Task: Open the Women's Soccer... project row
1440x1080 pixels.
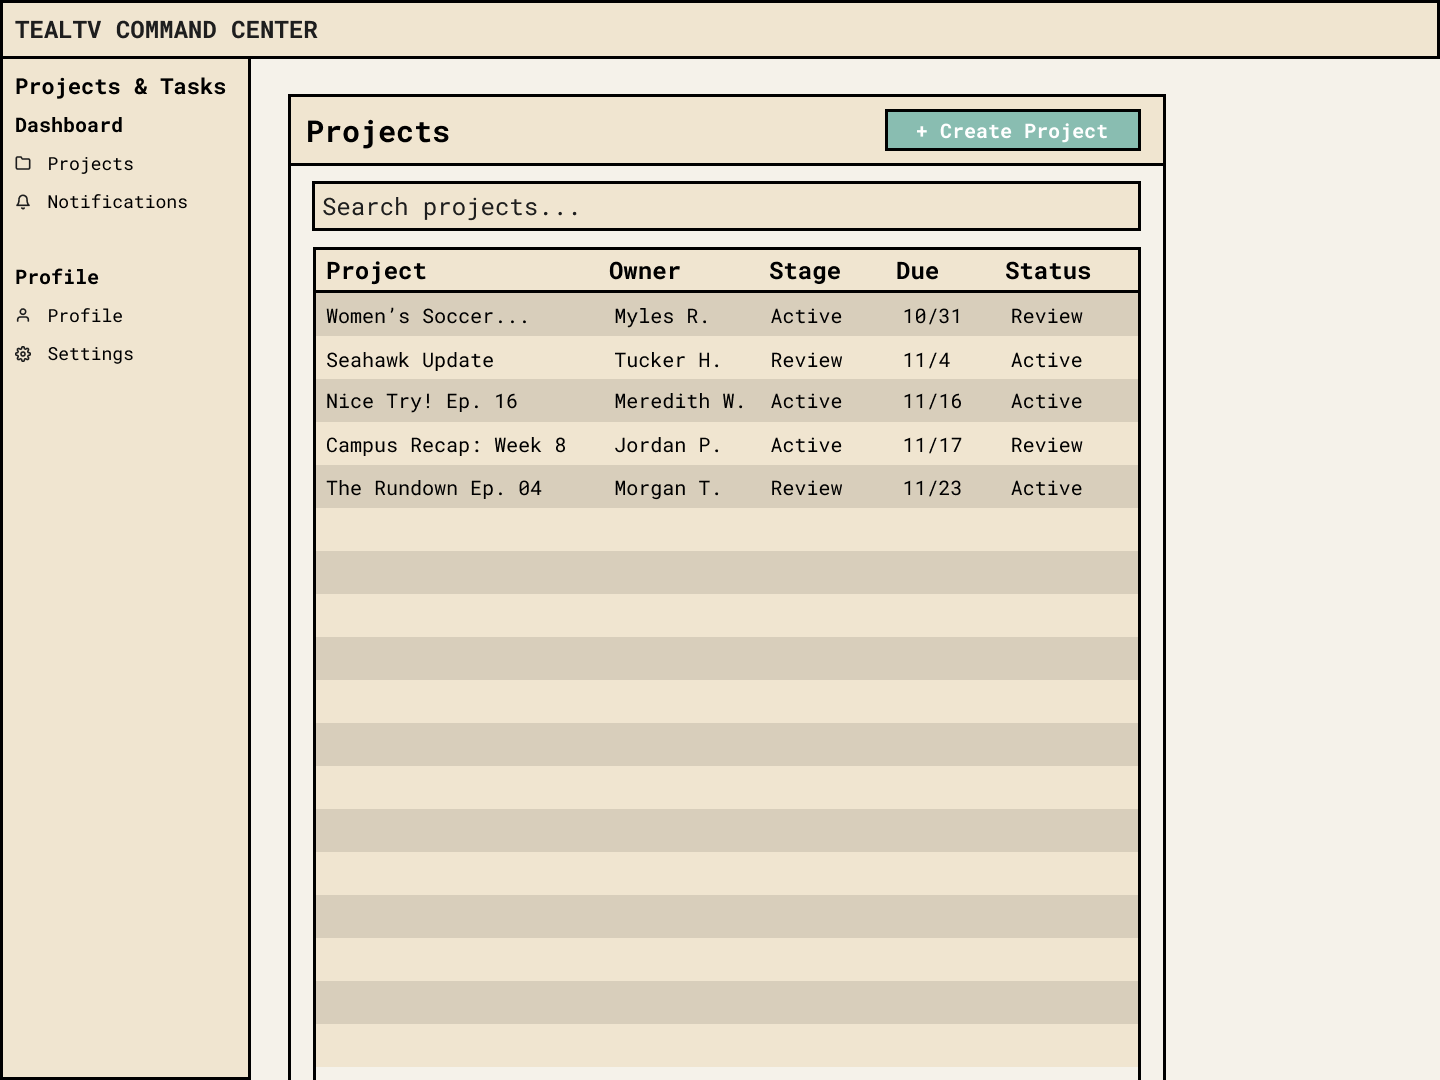Action: click(727, 315)
